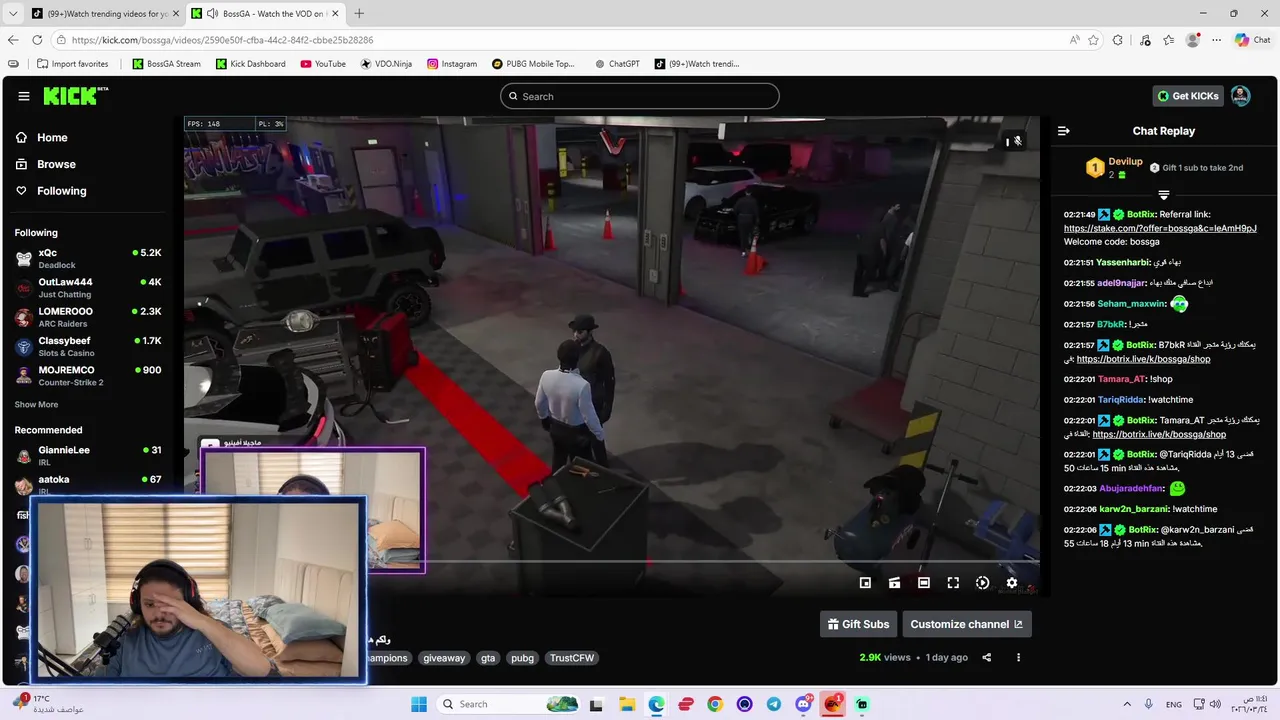The width and height of the screenshot is (1280, 720).
Task: Open playback speed control in player
Action: [982, 583]
